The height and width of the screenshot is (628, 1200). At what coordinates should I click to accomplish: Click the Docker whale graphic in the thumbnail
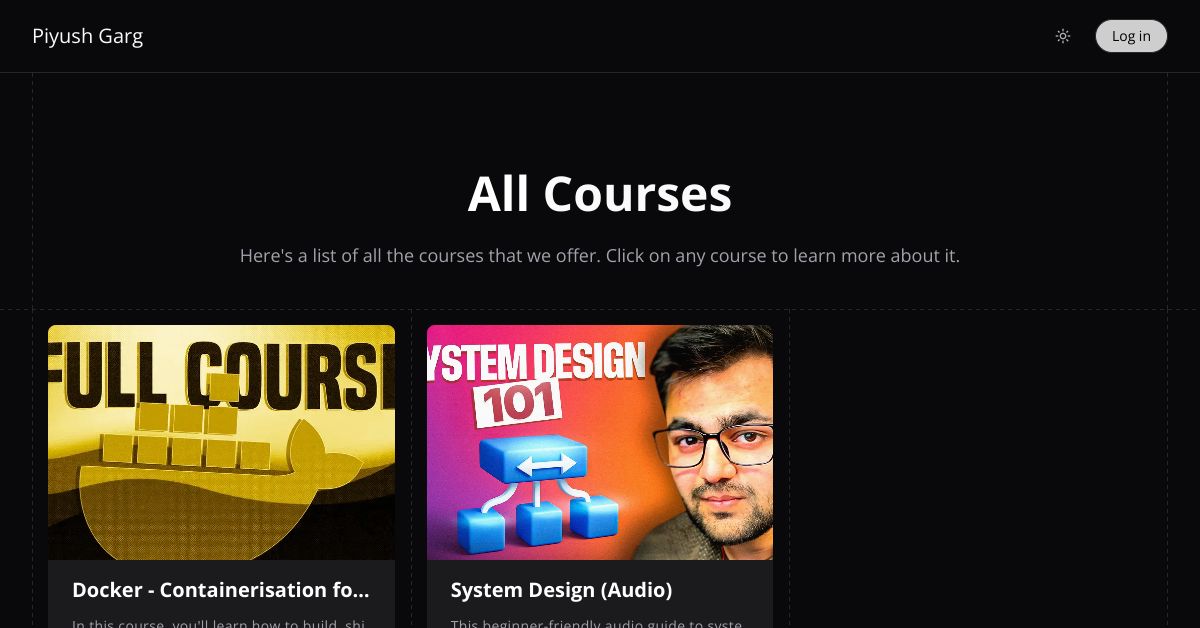[220, 490]
